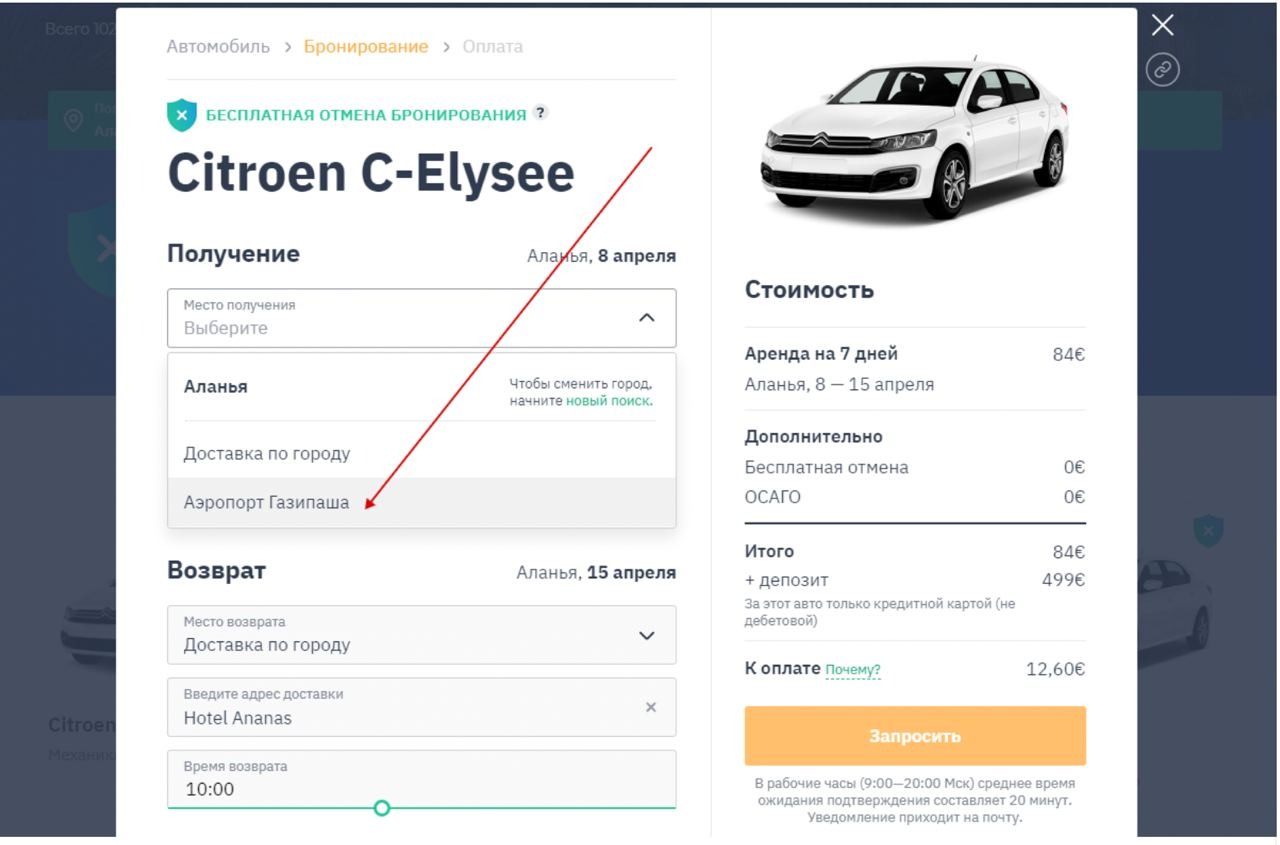The height and width of the screenshot is (845, 1280).
Task: Click the shield badge on background car card
Action: pos(1208,531)
